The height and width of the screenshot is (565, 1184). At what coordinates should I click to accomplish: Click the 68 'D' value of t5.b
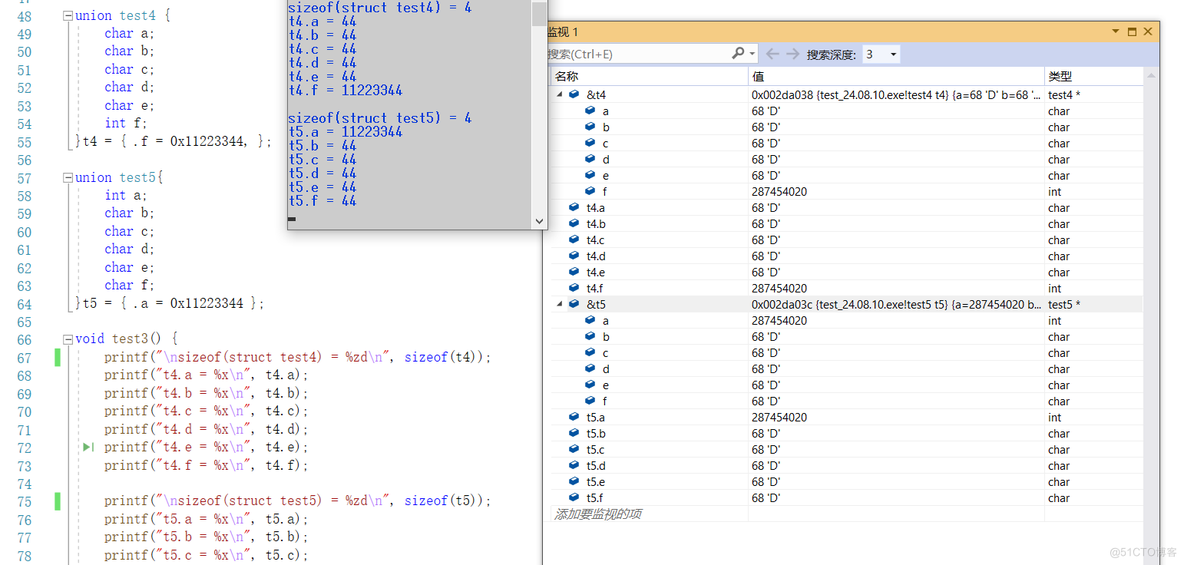[766, 434]
